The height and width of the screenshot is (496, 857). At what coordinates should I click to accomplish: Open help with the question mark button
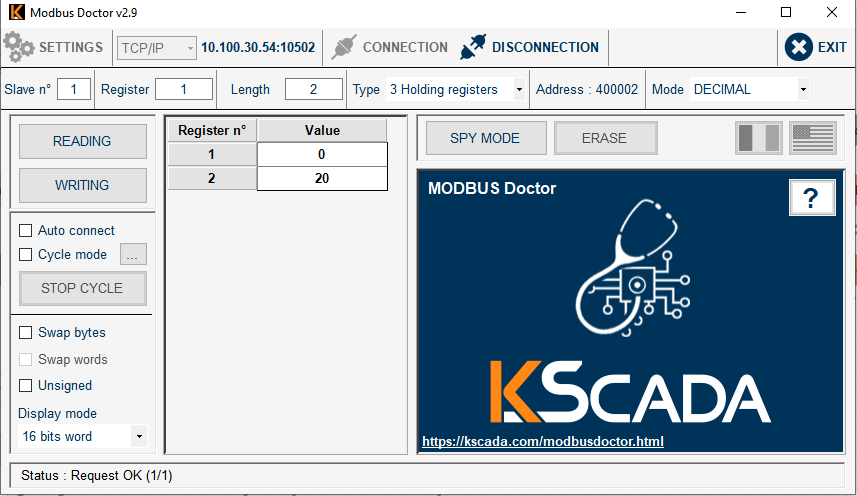(x=811, y=198)
